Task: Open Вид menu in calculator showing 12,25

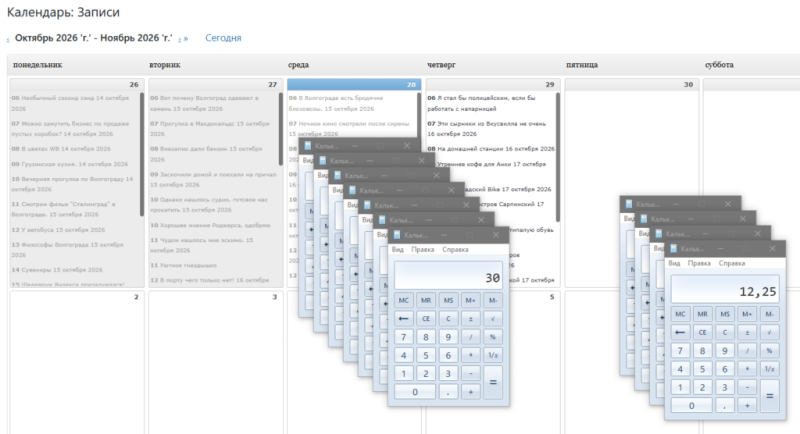Action: click(x=674, y=263)
